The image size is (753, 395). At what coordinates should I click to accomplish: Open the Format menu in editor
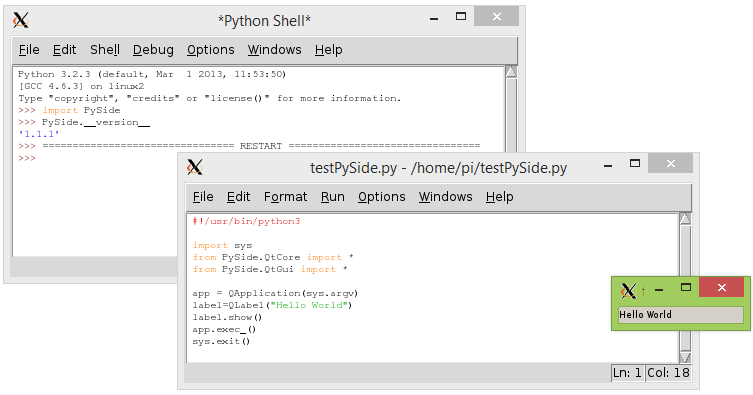[285, 197]
